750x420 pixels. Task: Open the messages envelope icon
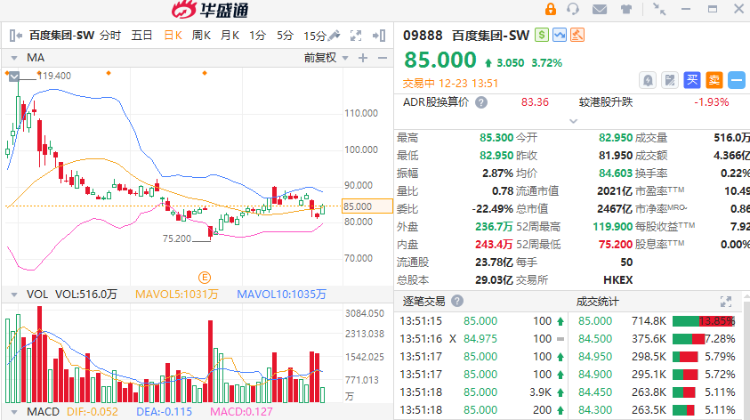coord(599,9)
